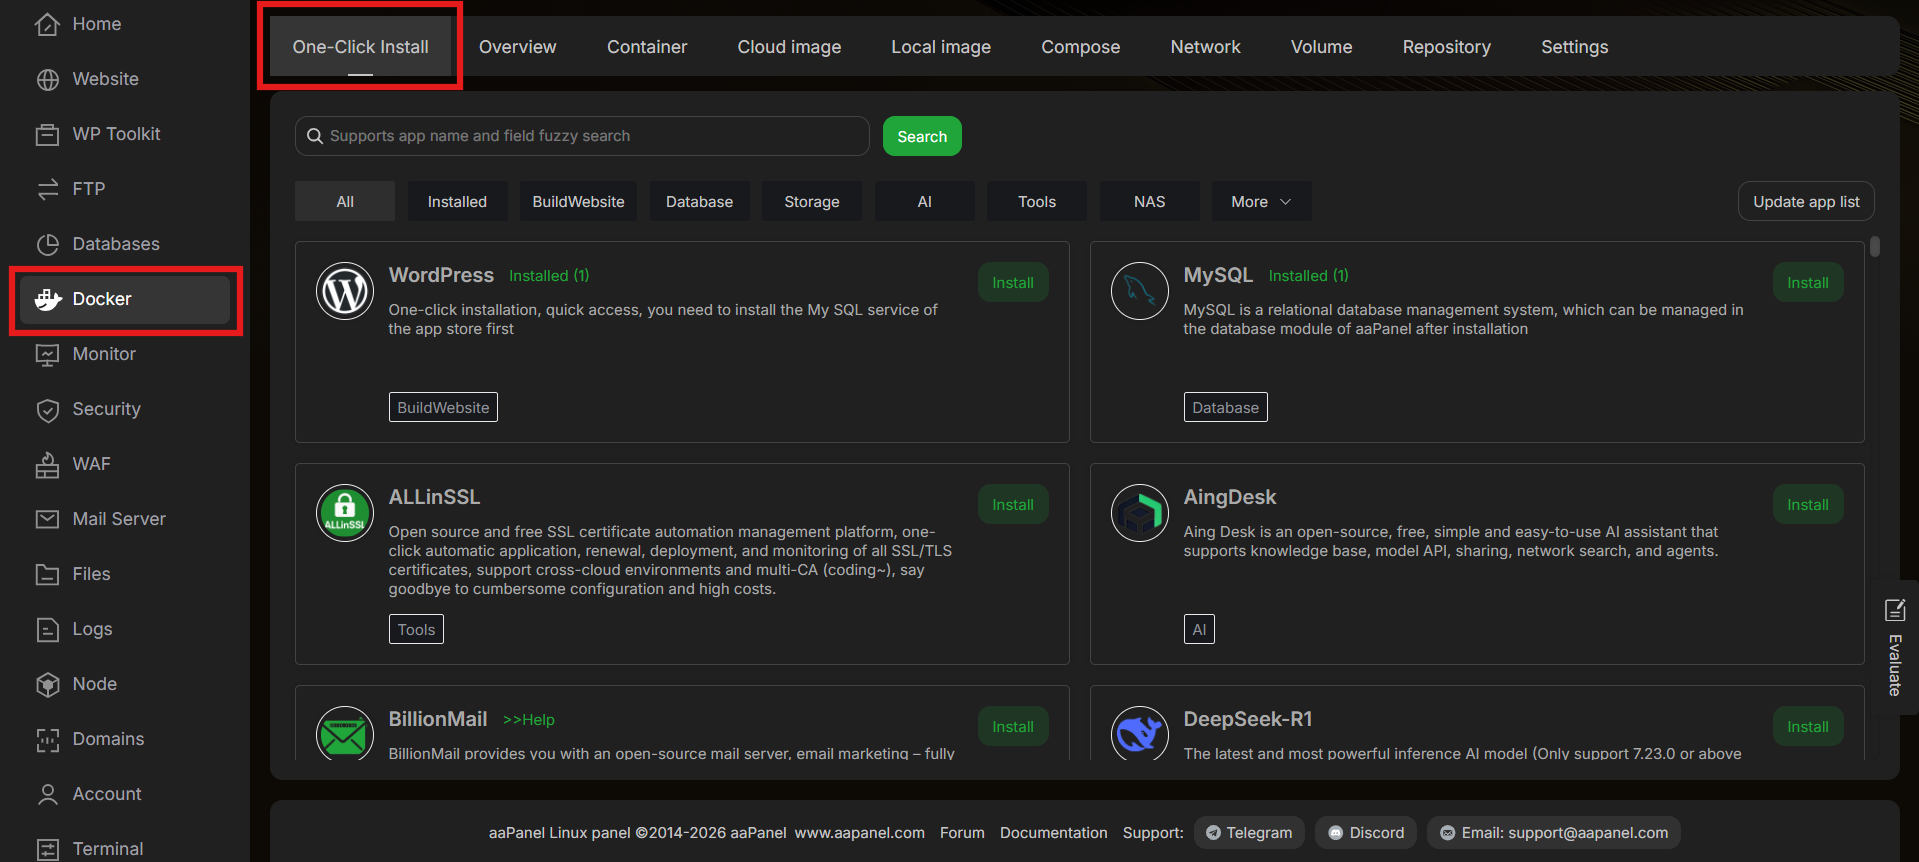This screenshot has height=862, width=1919.
Task: Click the Update app list button
Action: click(x=1806, y=201)
